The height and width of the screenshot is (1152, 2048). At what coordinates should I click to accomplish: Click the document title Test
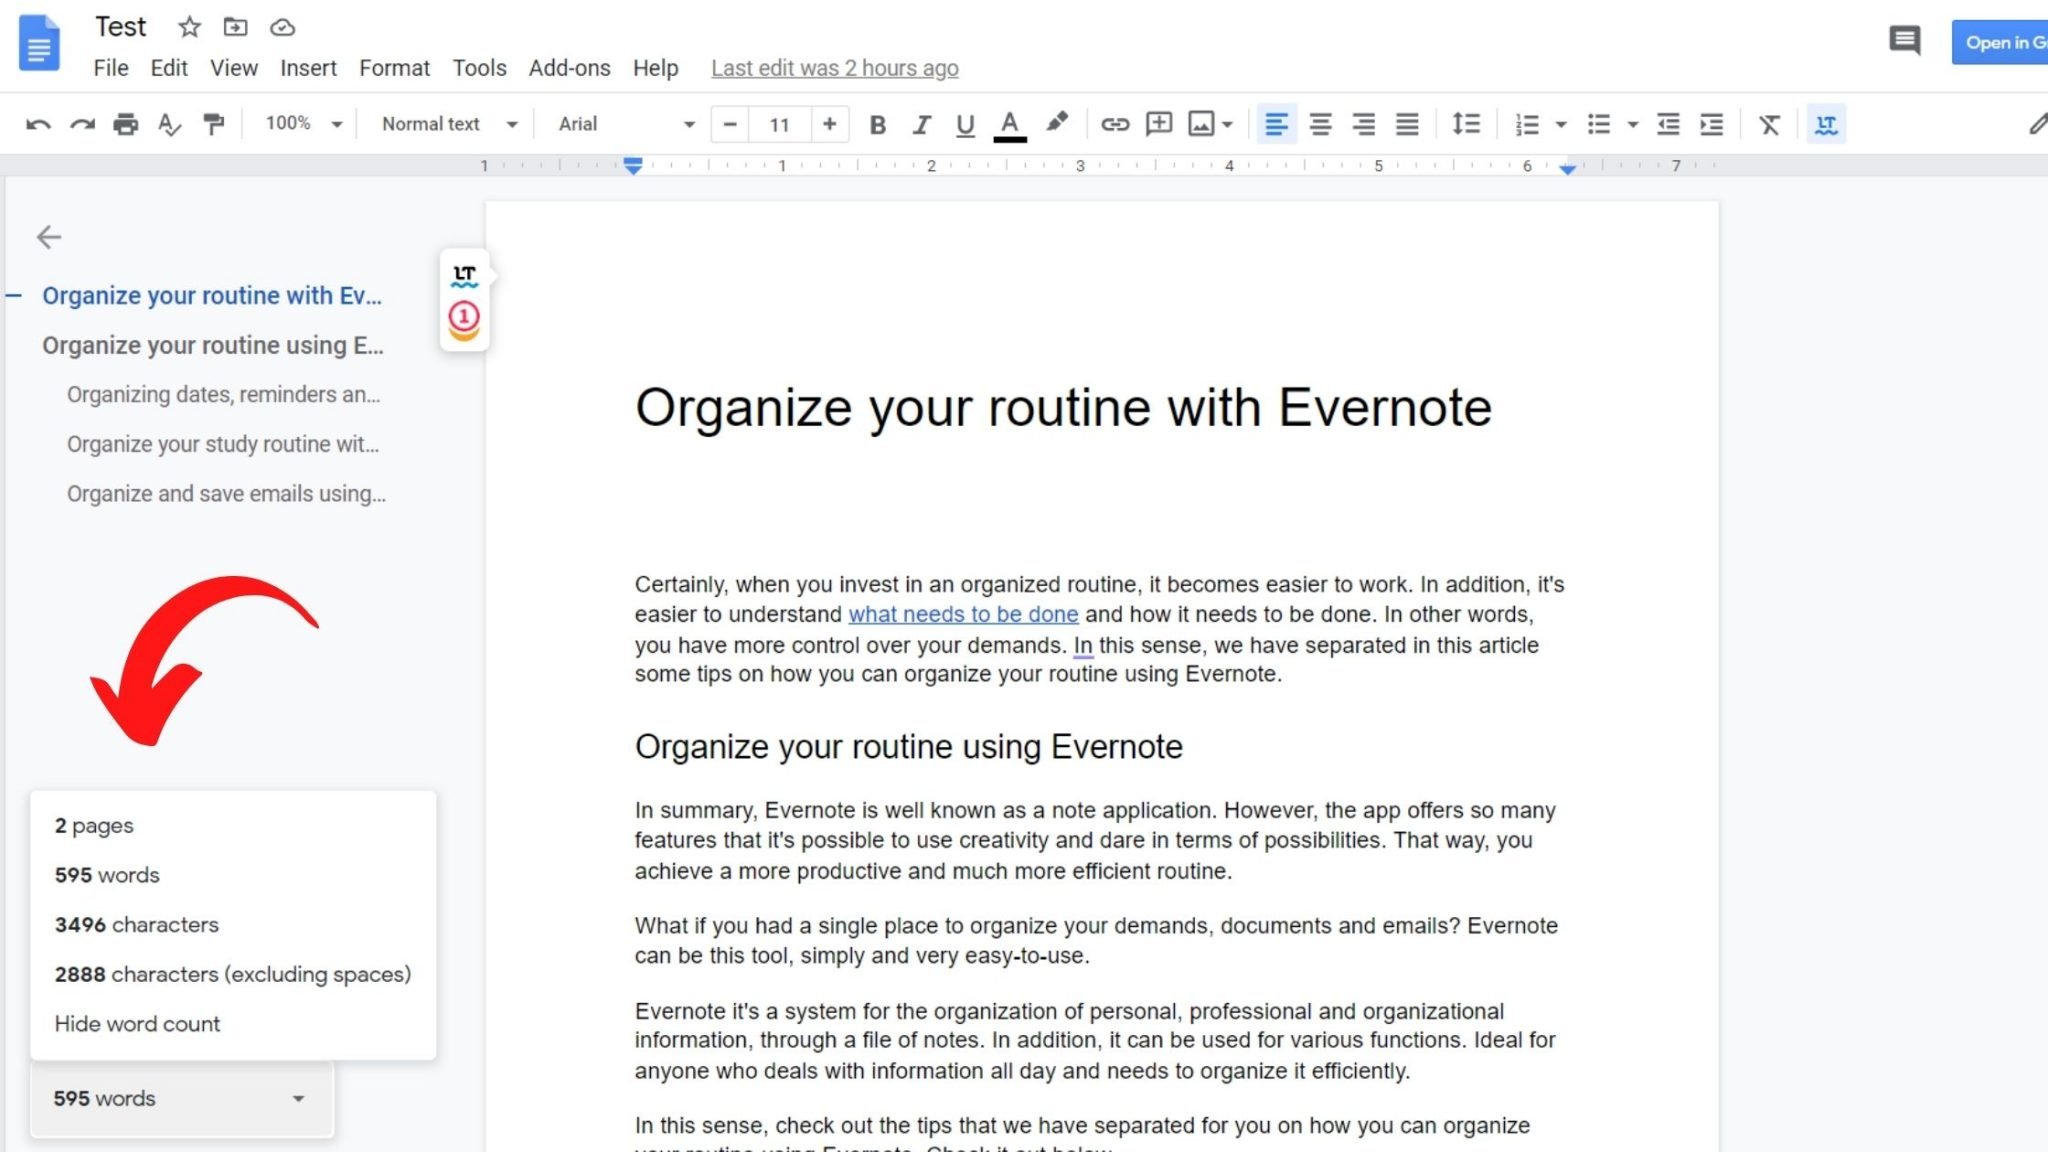120,27
